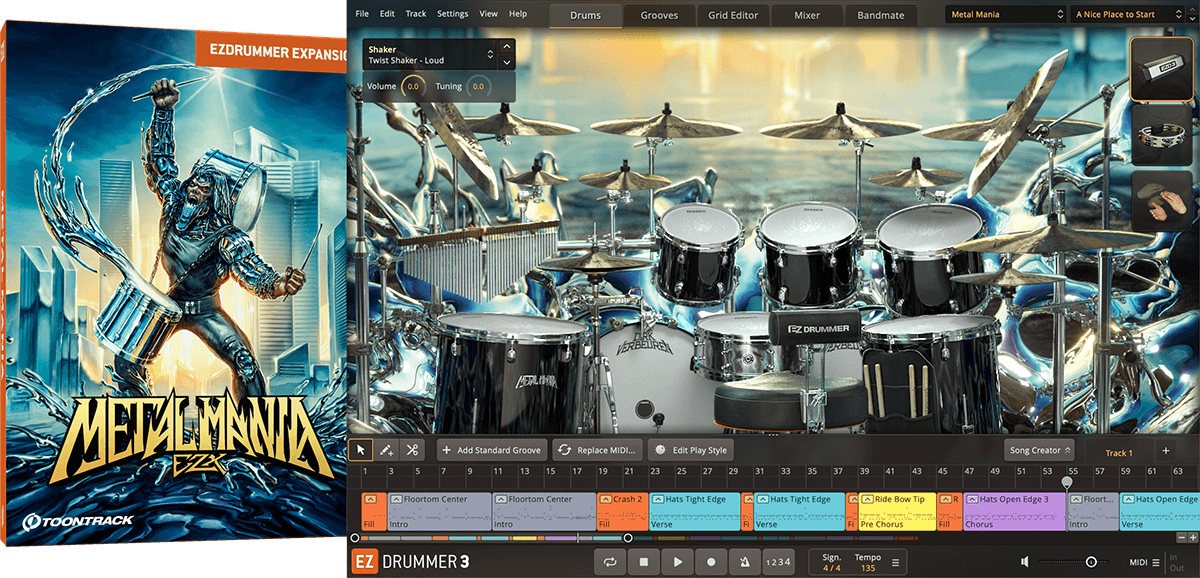Click the metronome icon
Screen dimensions: 1200x578
click(x=743, y=562)
